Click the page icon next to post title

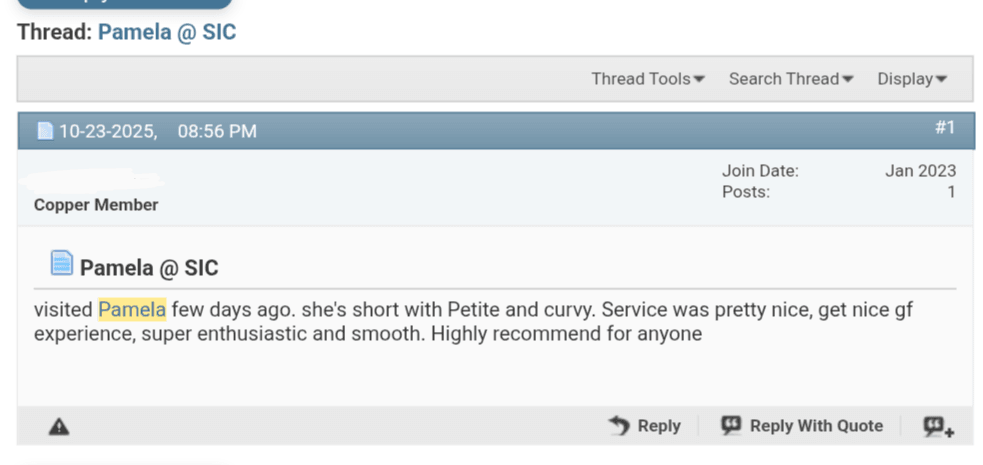tap(62, 264)
